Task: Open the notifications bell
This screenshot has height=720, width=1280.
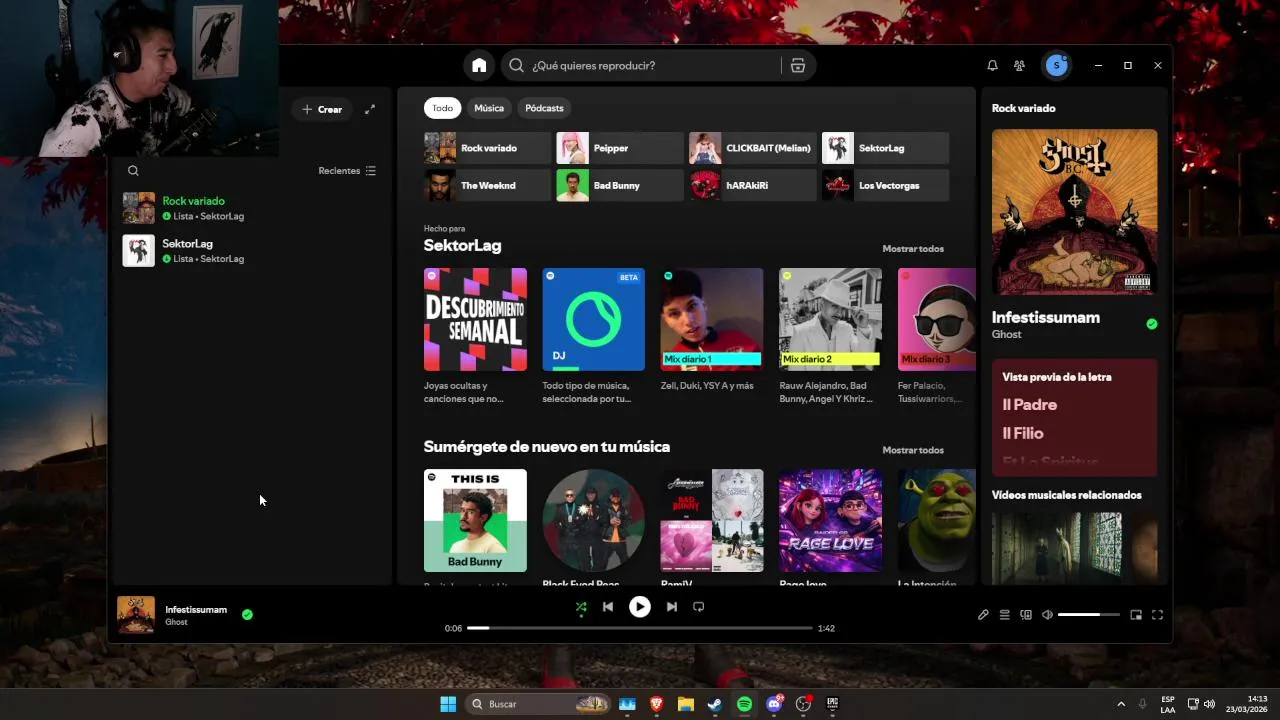Action: tap(992, 65)
